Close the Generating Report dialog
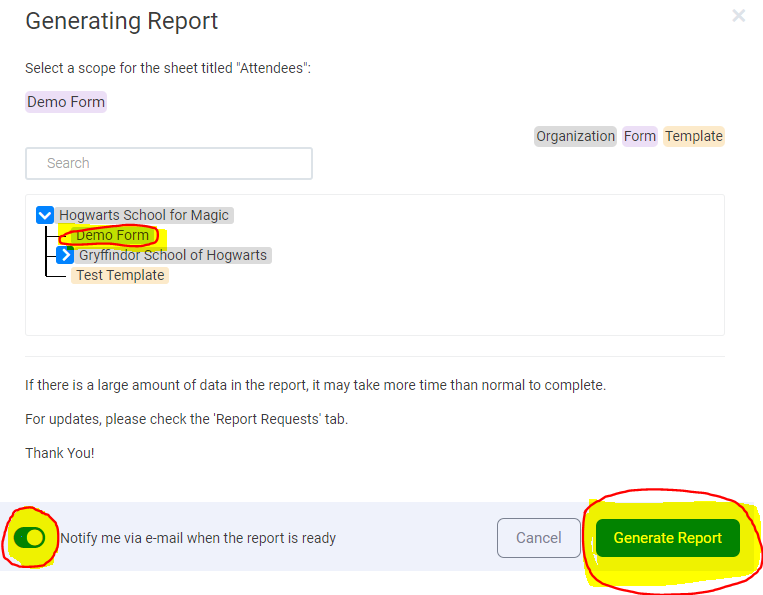Viewport: 763px width, 595px height. (x=738, y=16)
